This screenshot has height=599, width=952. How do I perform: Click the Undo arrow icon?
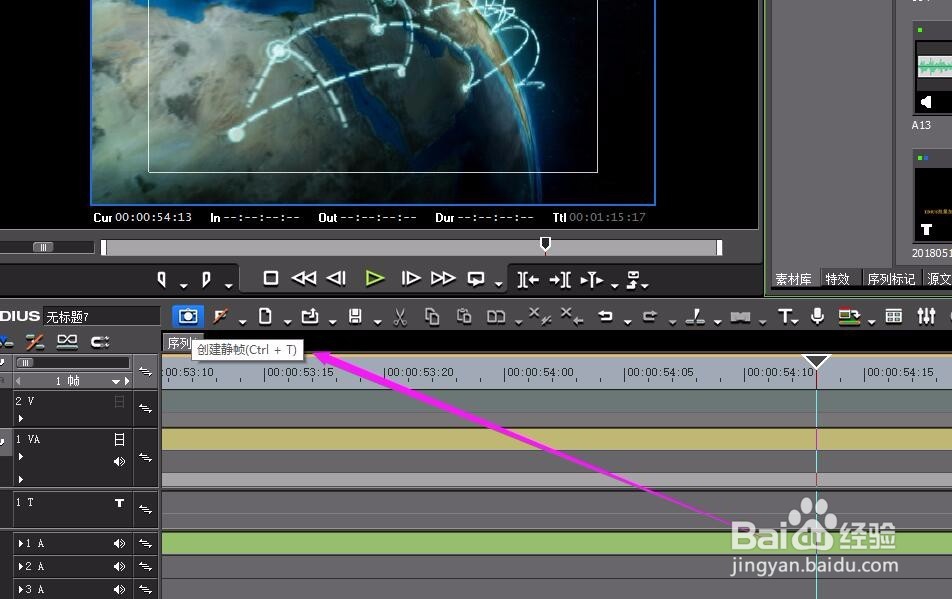[x=605, y=316]
